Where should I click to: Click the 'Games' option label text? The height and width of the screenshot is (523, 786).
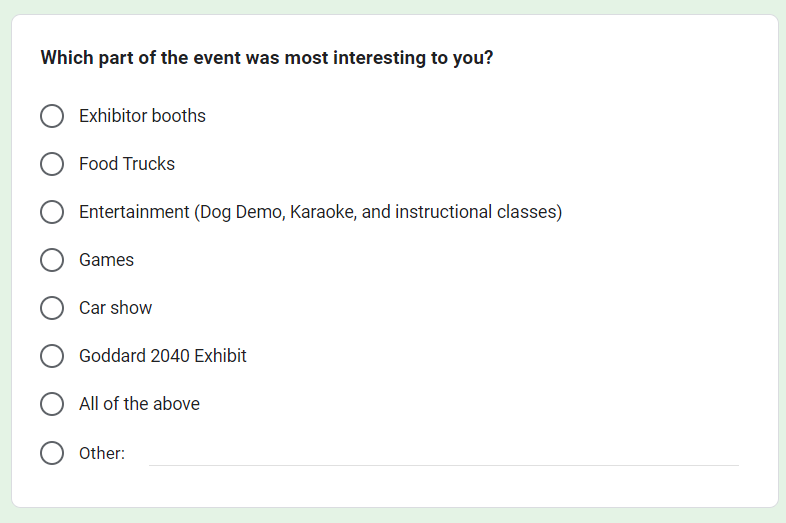coord(106,260)
